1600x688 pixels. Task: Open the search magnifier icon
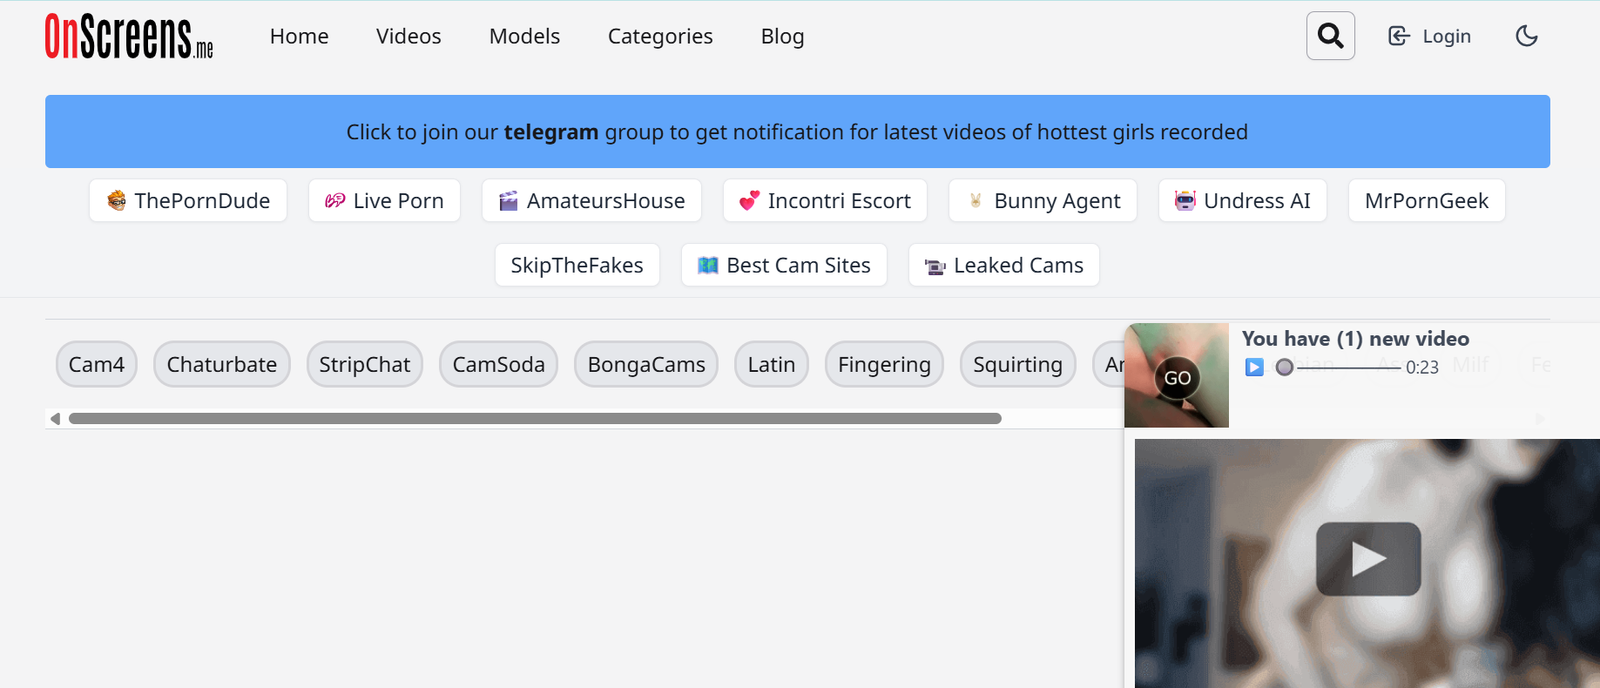click(x=1330, y=36)
